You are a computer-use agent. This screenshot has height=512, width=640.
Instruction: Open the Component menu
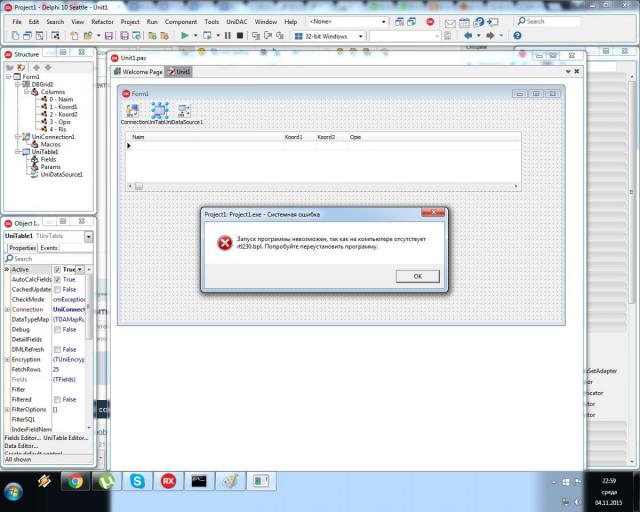coord(181,22)
